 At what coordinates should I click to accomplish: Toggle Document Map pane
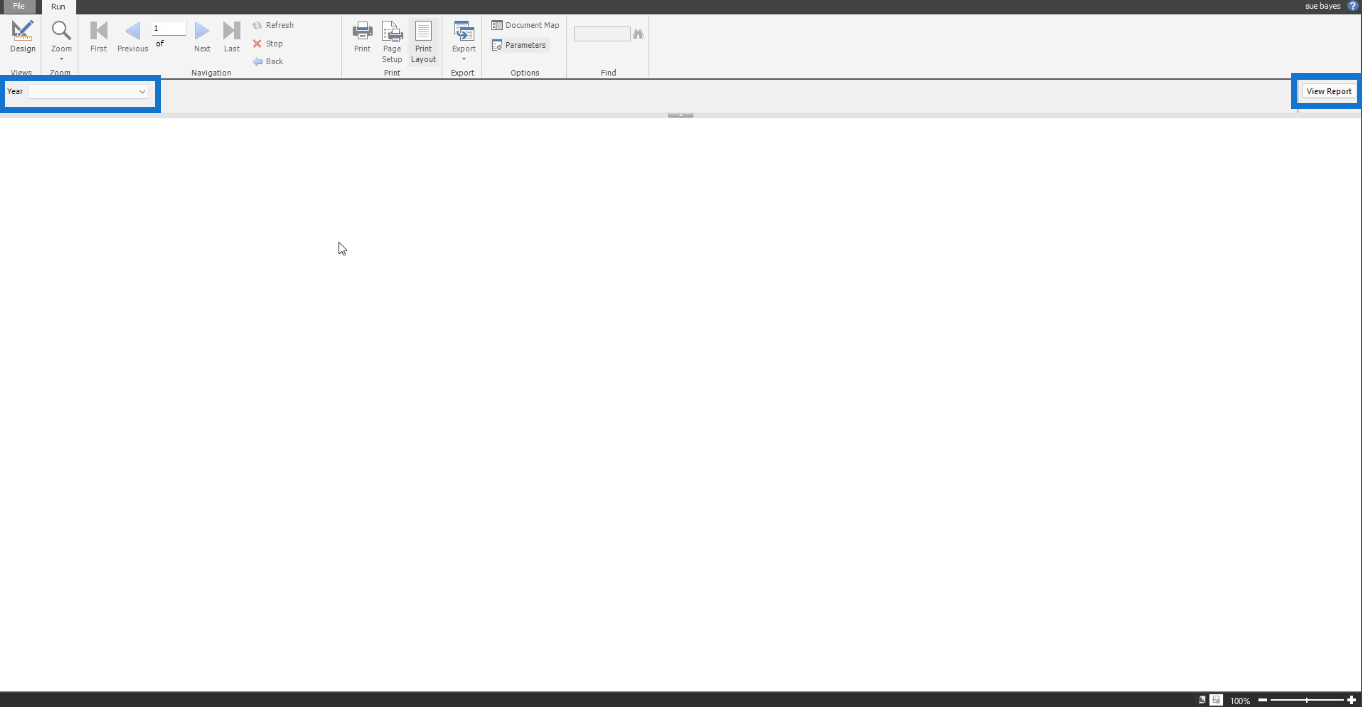tap(525, 25)
